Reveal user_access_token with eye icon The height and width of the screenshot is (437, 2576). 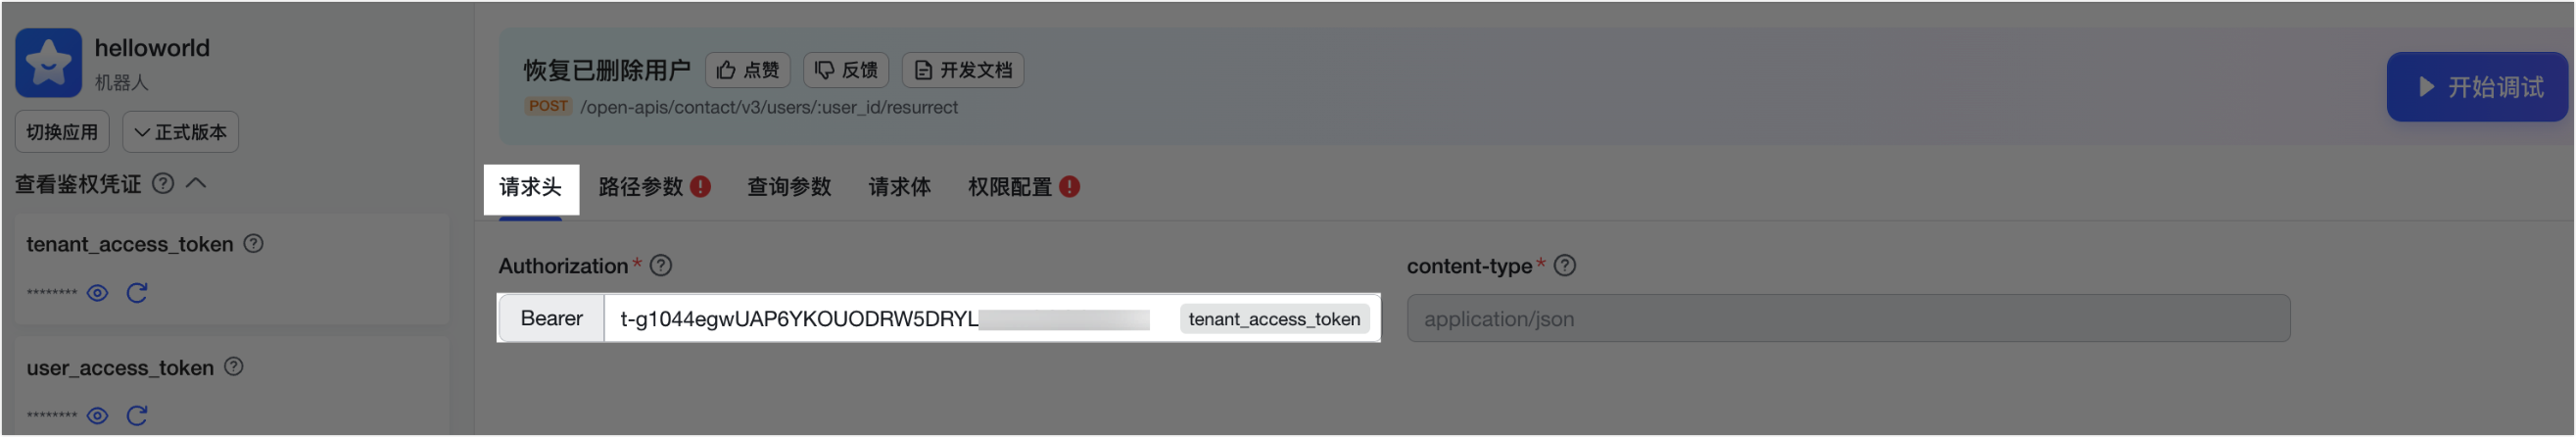97,416
